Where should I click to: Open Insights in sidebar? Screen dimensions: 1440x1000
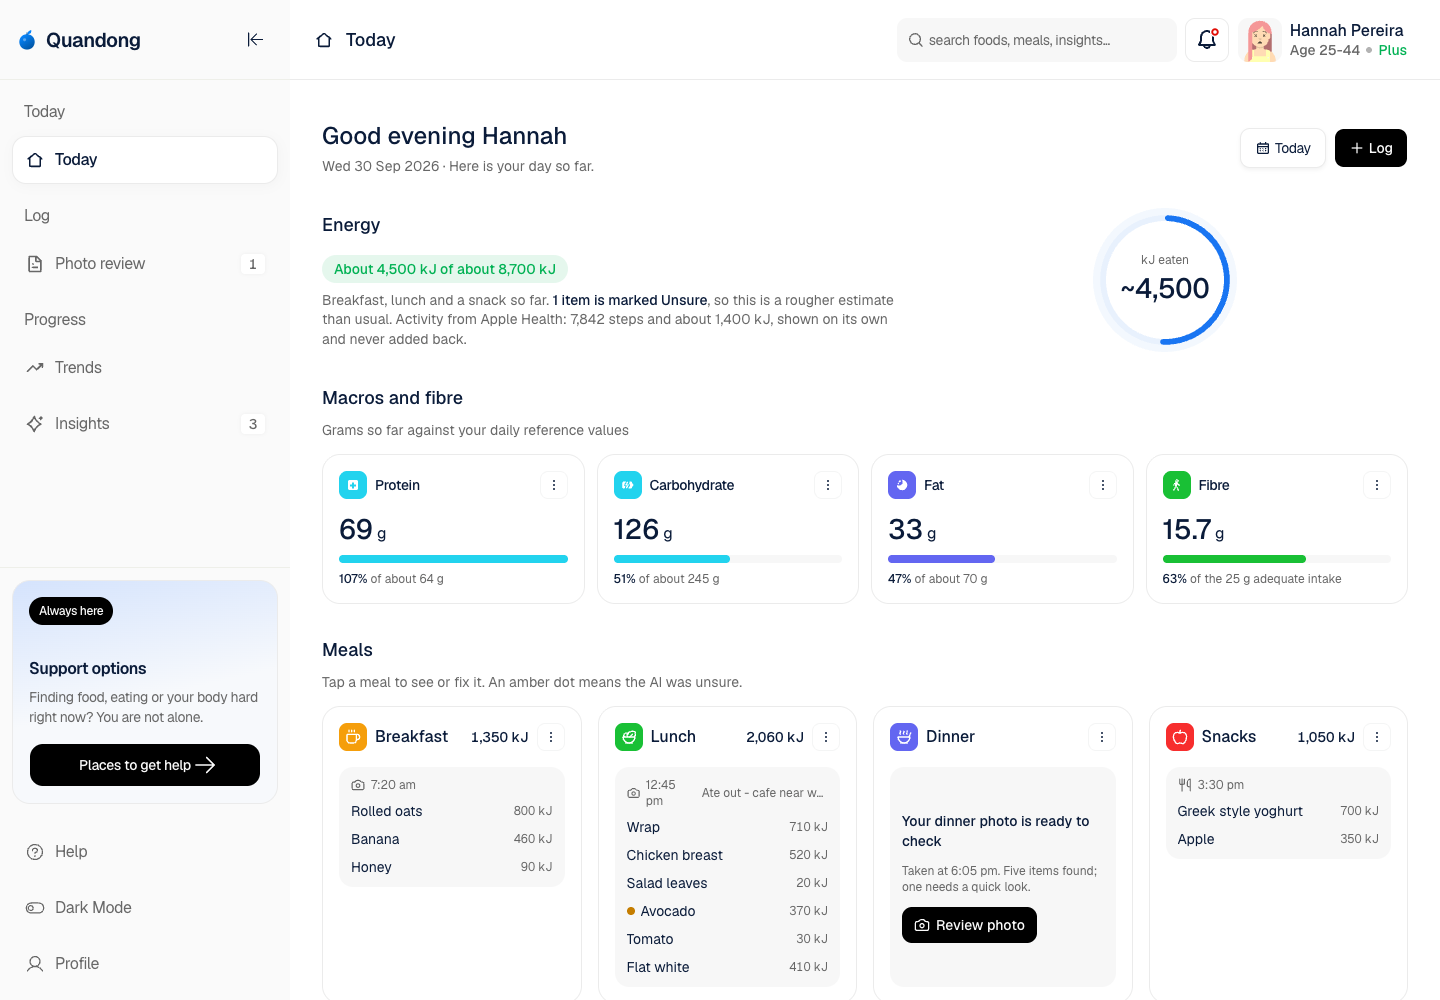tap(145, 424)
